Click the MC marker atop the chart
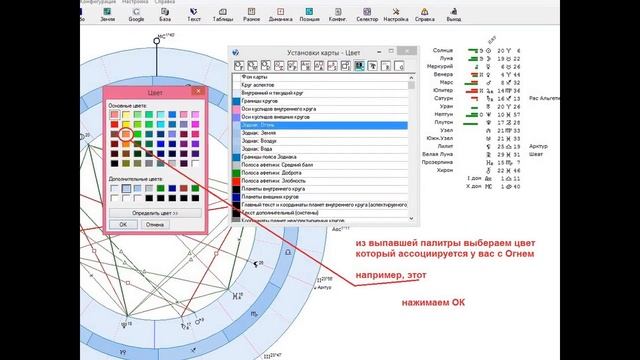This screenshot has height=360, width=640. pos(157,40)
